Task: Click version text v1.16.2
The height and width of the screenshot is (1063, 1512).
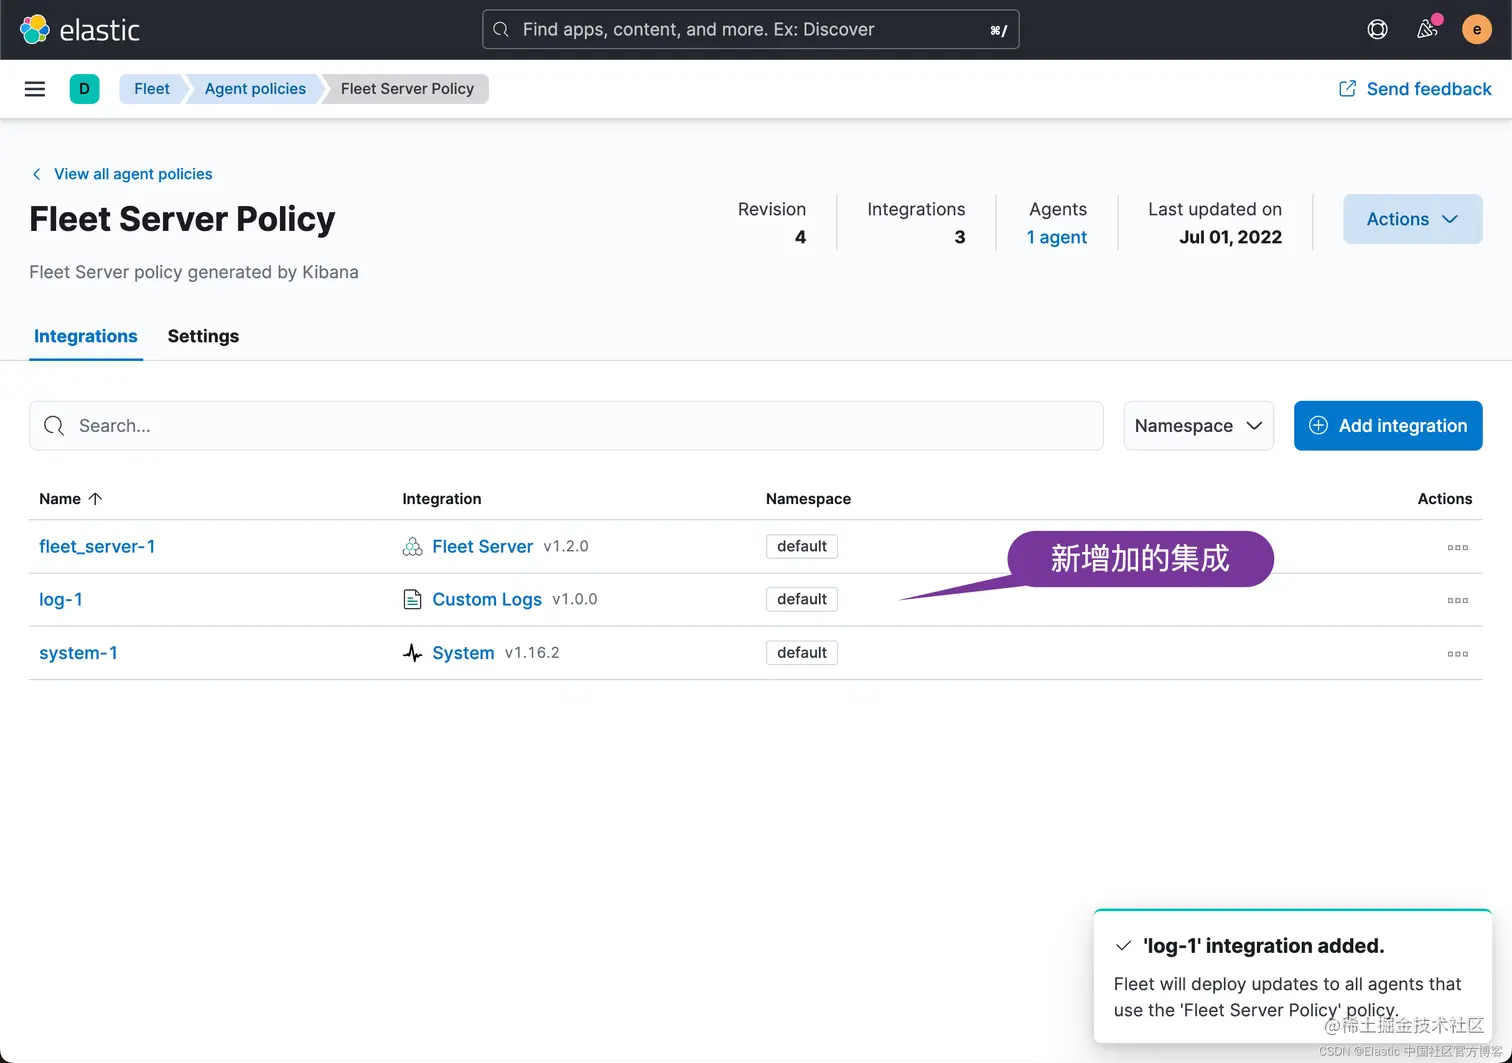Action: 532,653
